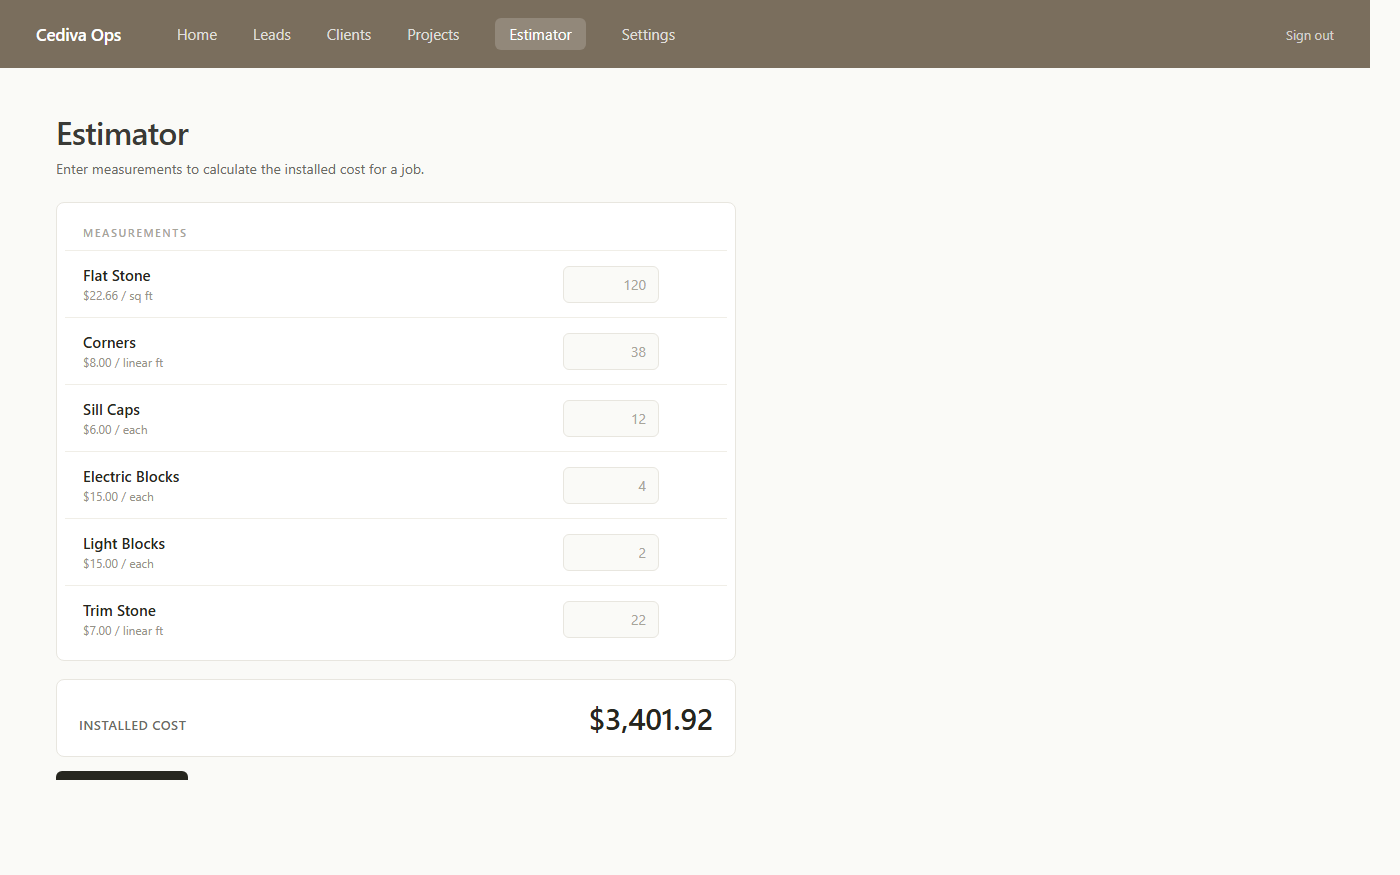Click the INSTALLED COST label
Viewport: 1400px width, 875px height.
click(x=133, y=726)
